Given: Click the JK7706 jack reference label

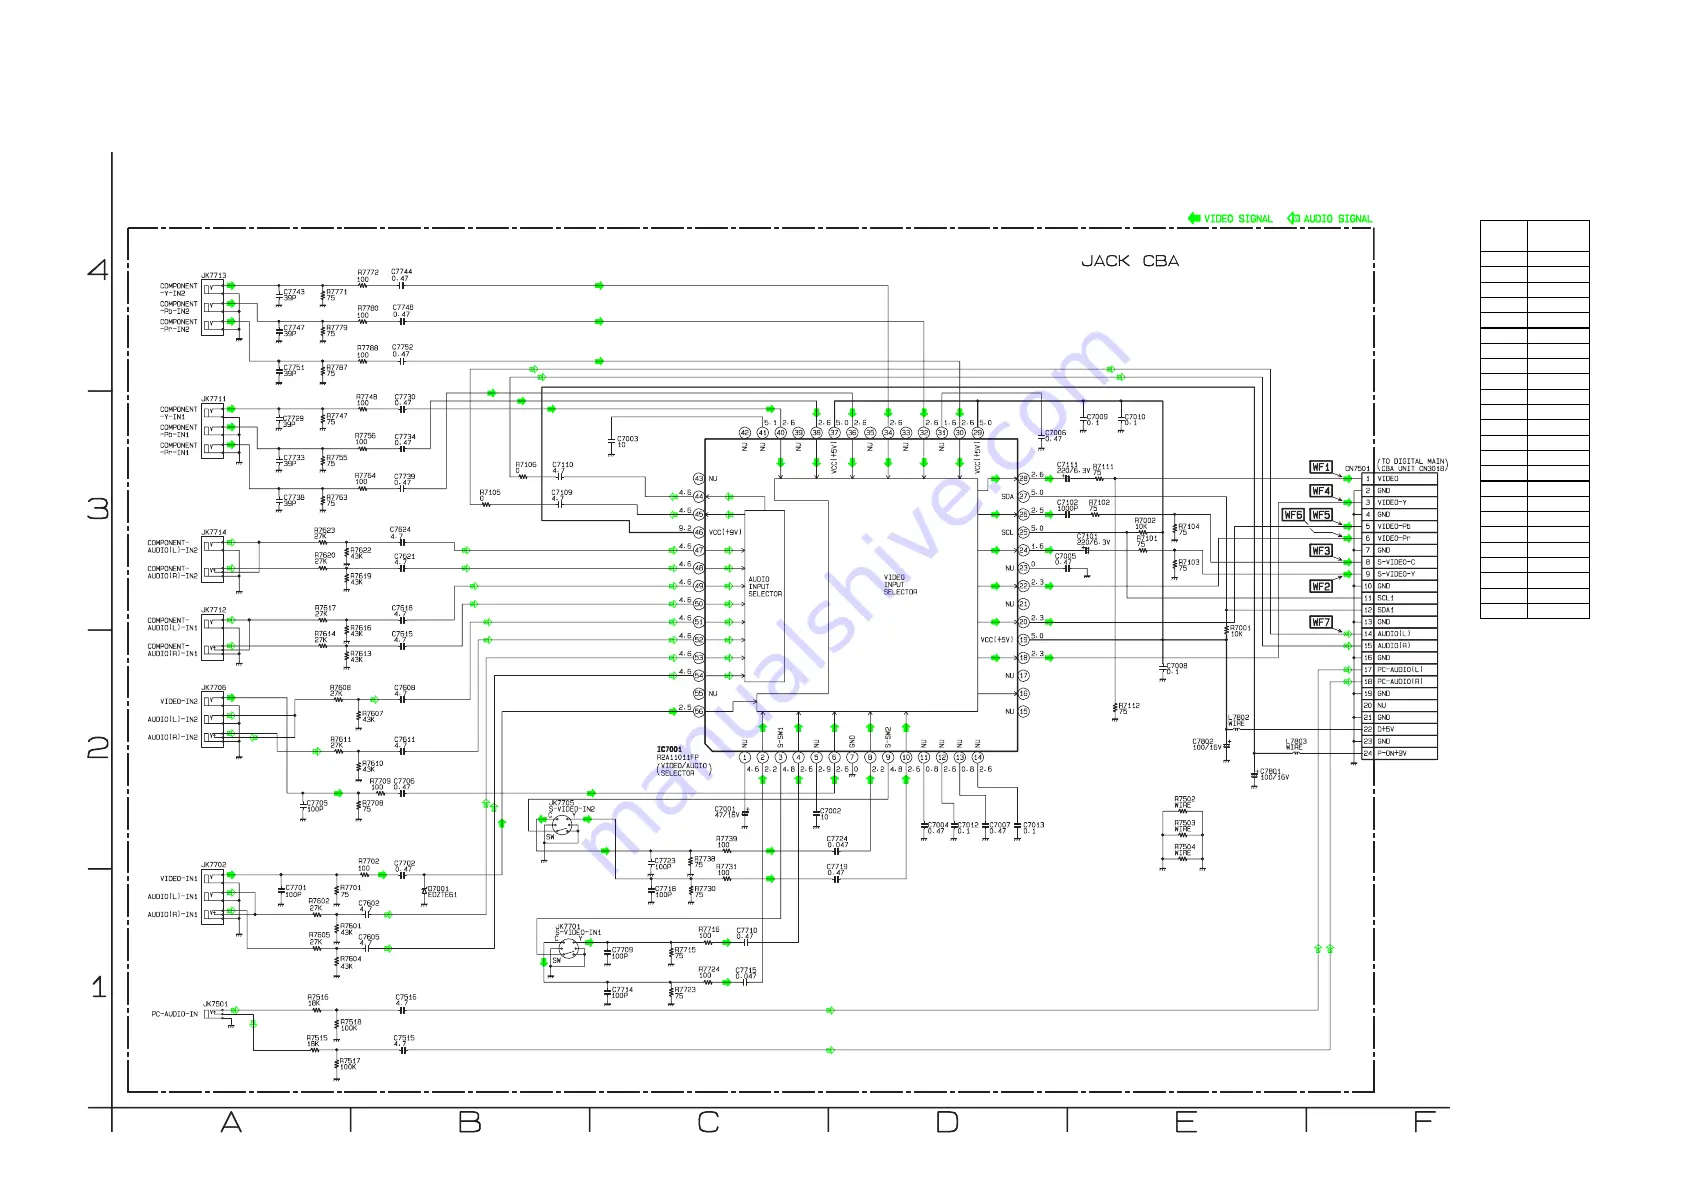Looking at the screenshot, I should coord(214,688).
